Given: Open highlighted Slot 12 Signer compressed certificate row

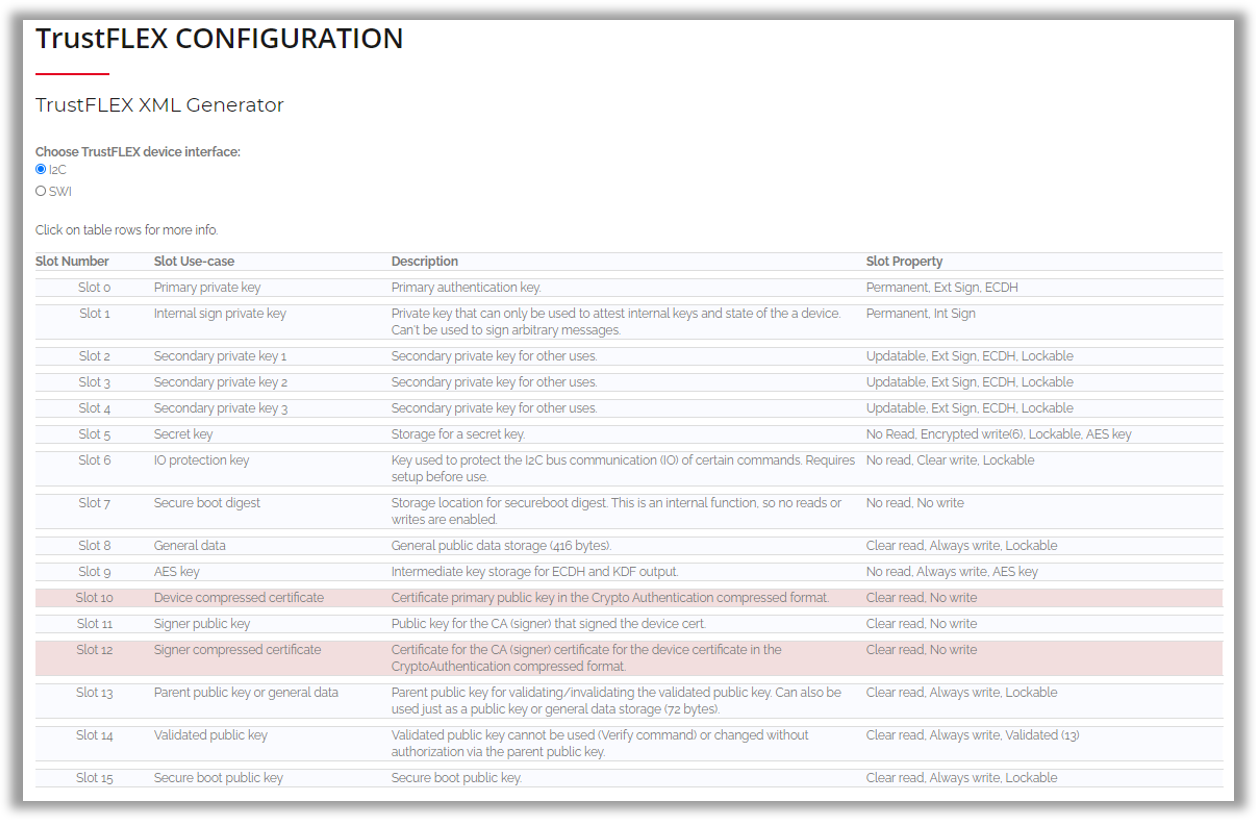Looking at the screenshot, I should click(x=237, y=650).
